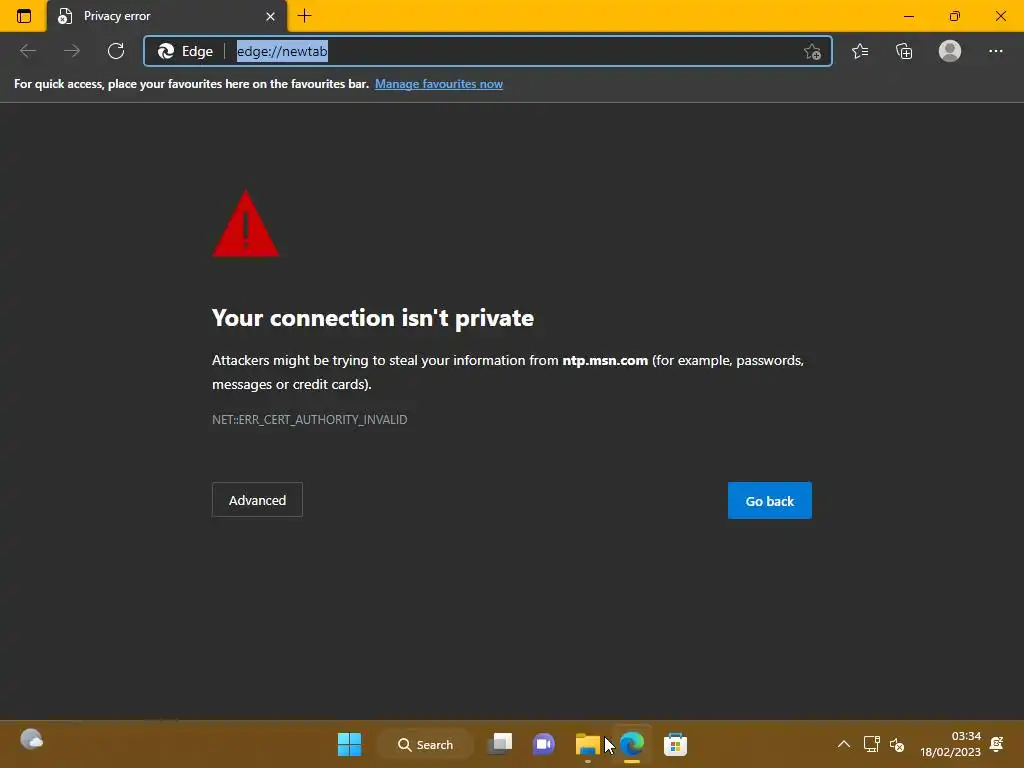Open the network status tray icon
This screenshot has width=1024, height=768.
click(872, 744)
